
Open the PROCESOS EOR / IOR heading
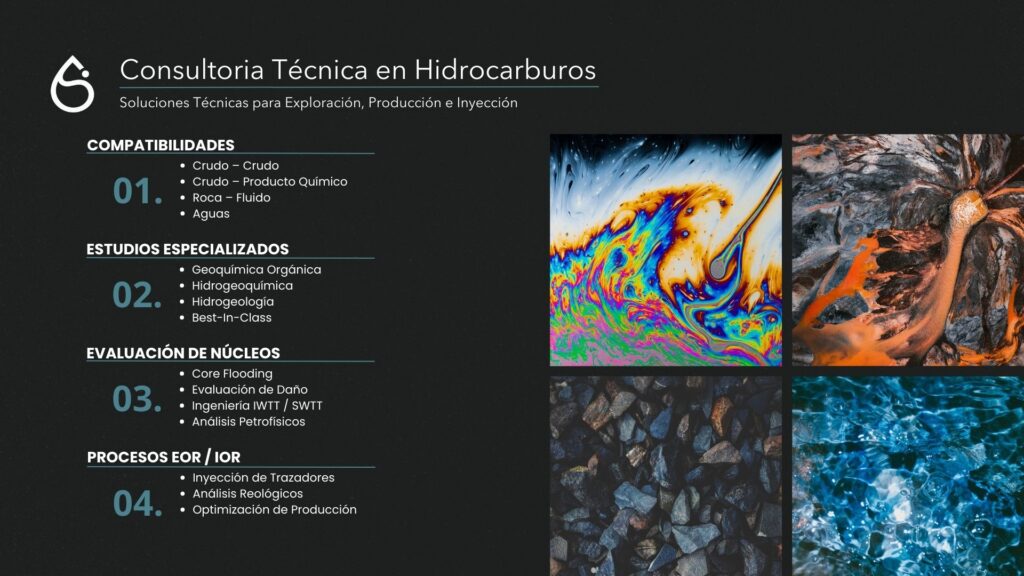(x=163, y=457)
